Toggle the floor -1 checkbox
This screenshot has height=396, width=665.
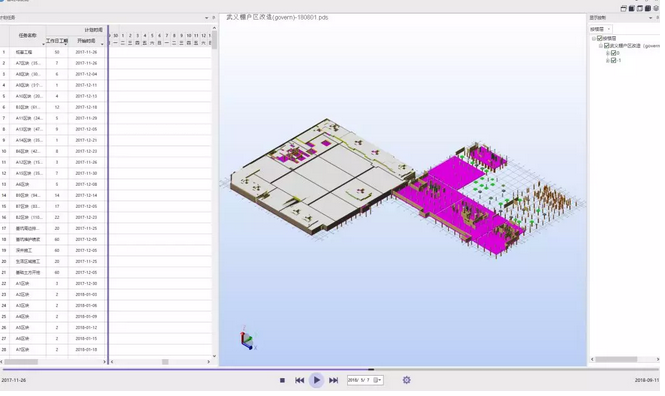(613, 60)
